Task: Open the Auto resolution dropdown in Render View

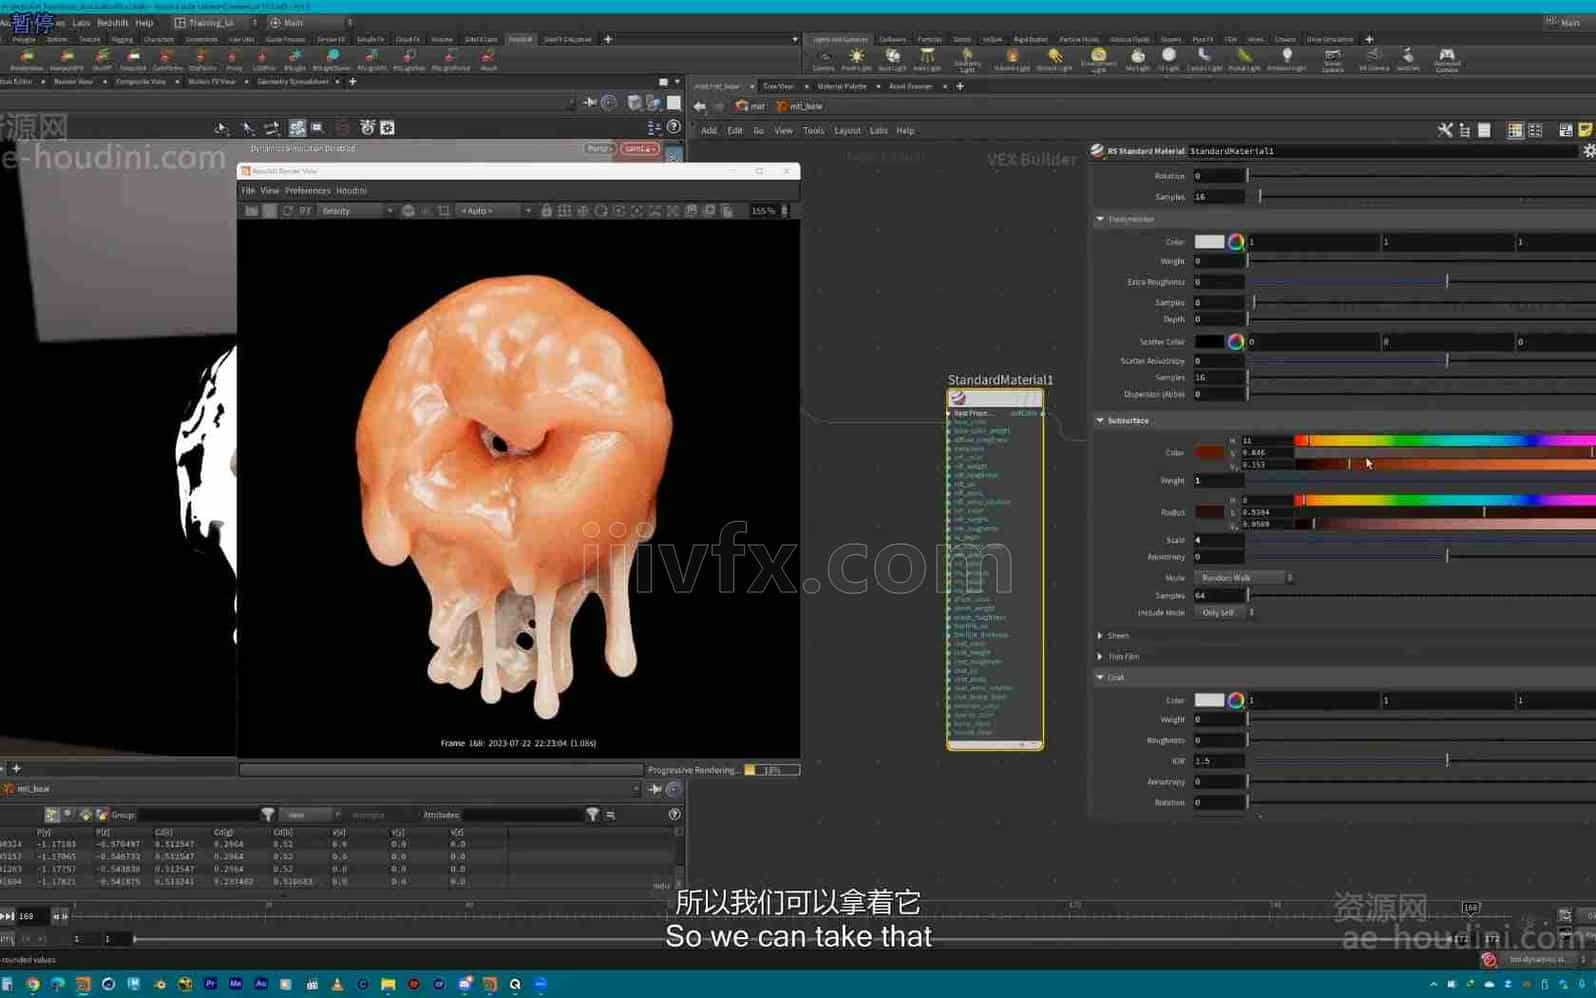Action: pyautogui.click(x=495, y=211)
